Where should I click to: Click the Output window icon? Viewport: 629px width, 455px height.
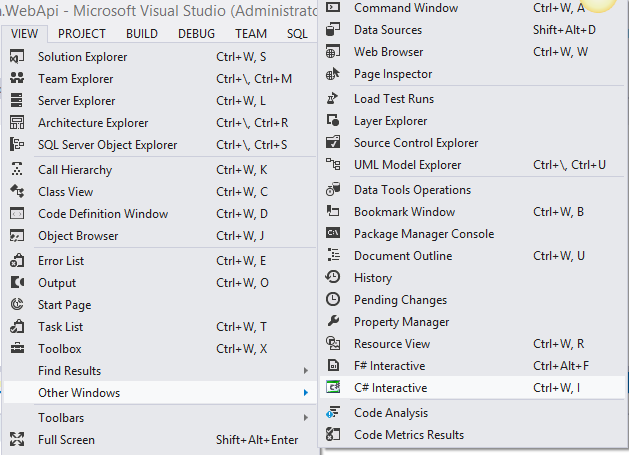(x=17, y=282)
